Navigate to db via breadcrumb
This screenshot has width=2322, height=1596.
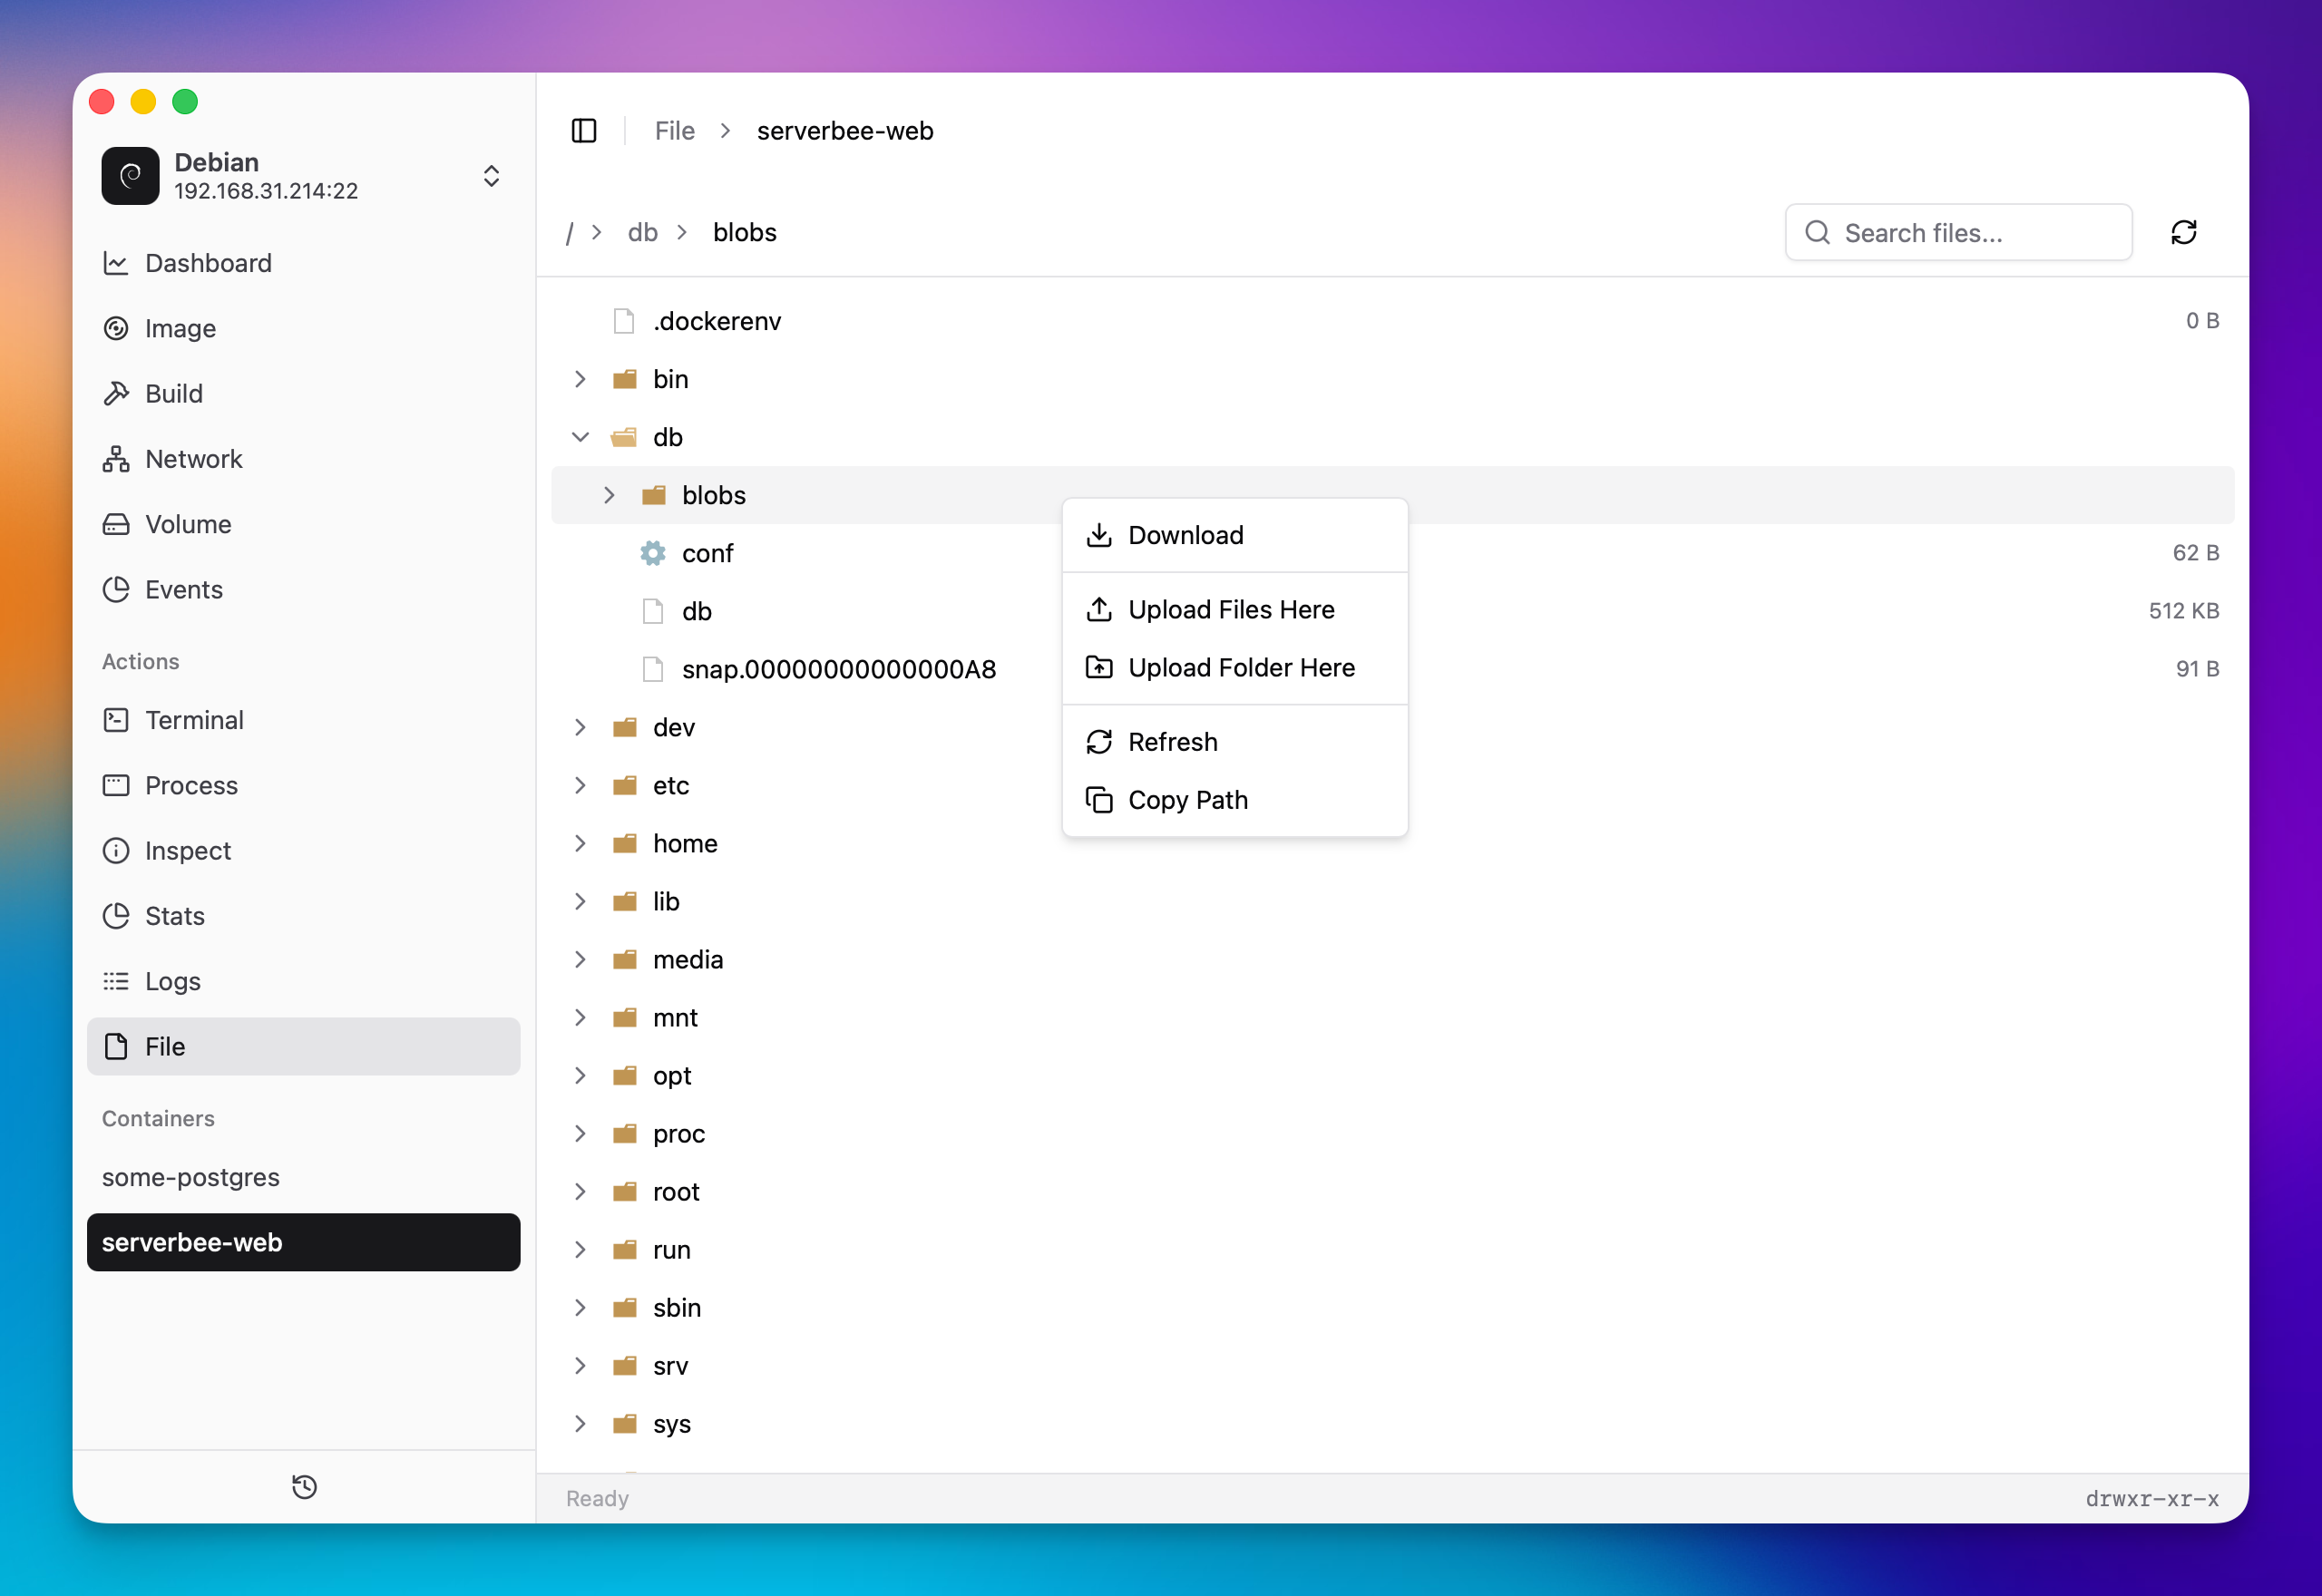click(643, 232)
